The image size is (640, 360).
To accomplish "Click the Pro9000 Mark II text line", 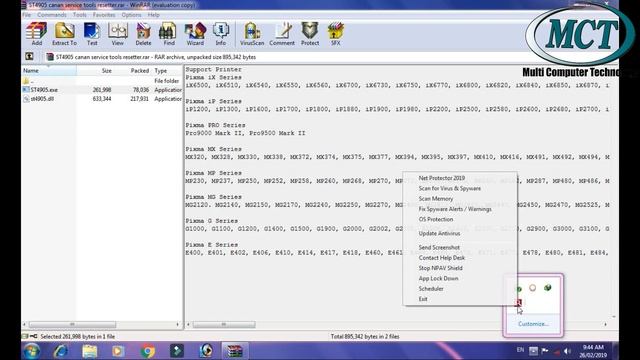I will pos(245,133).
